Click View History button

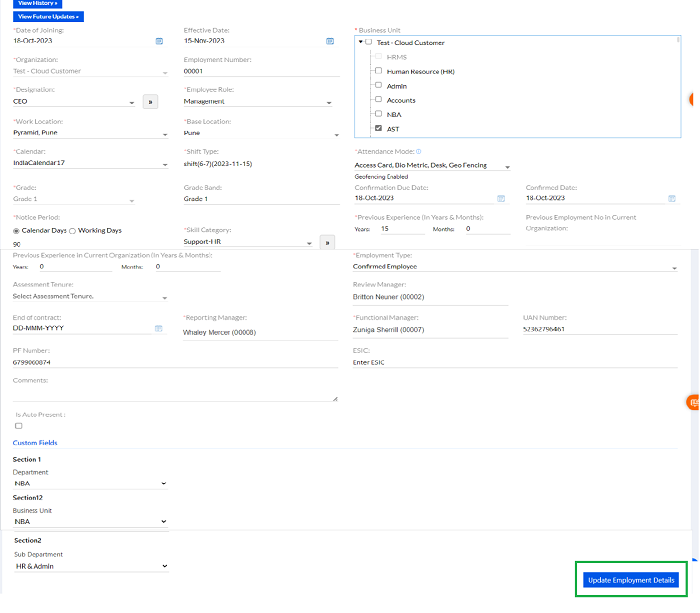click(x=38, y=4)
